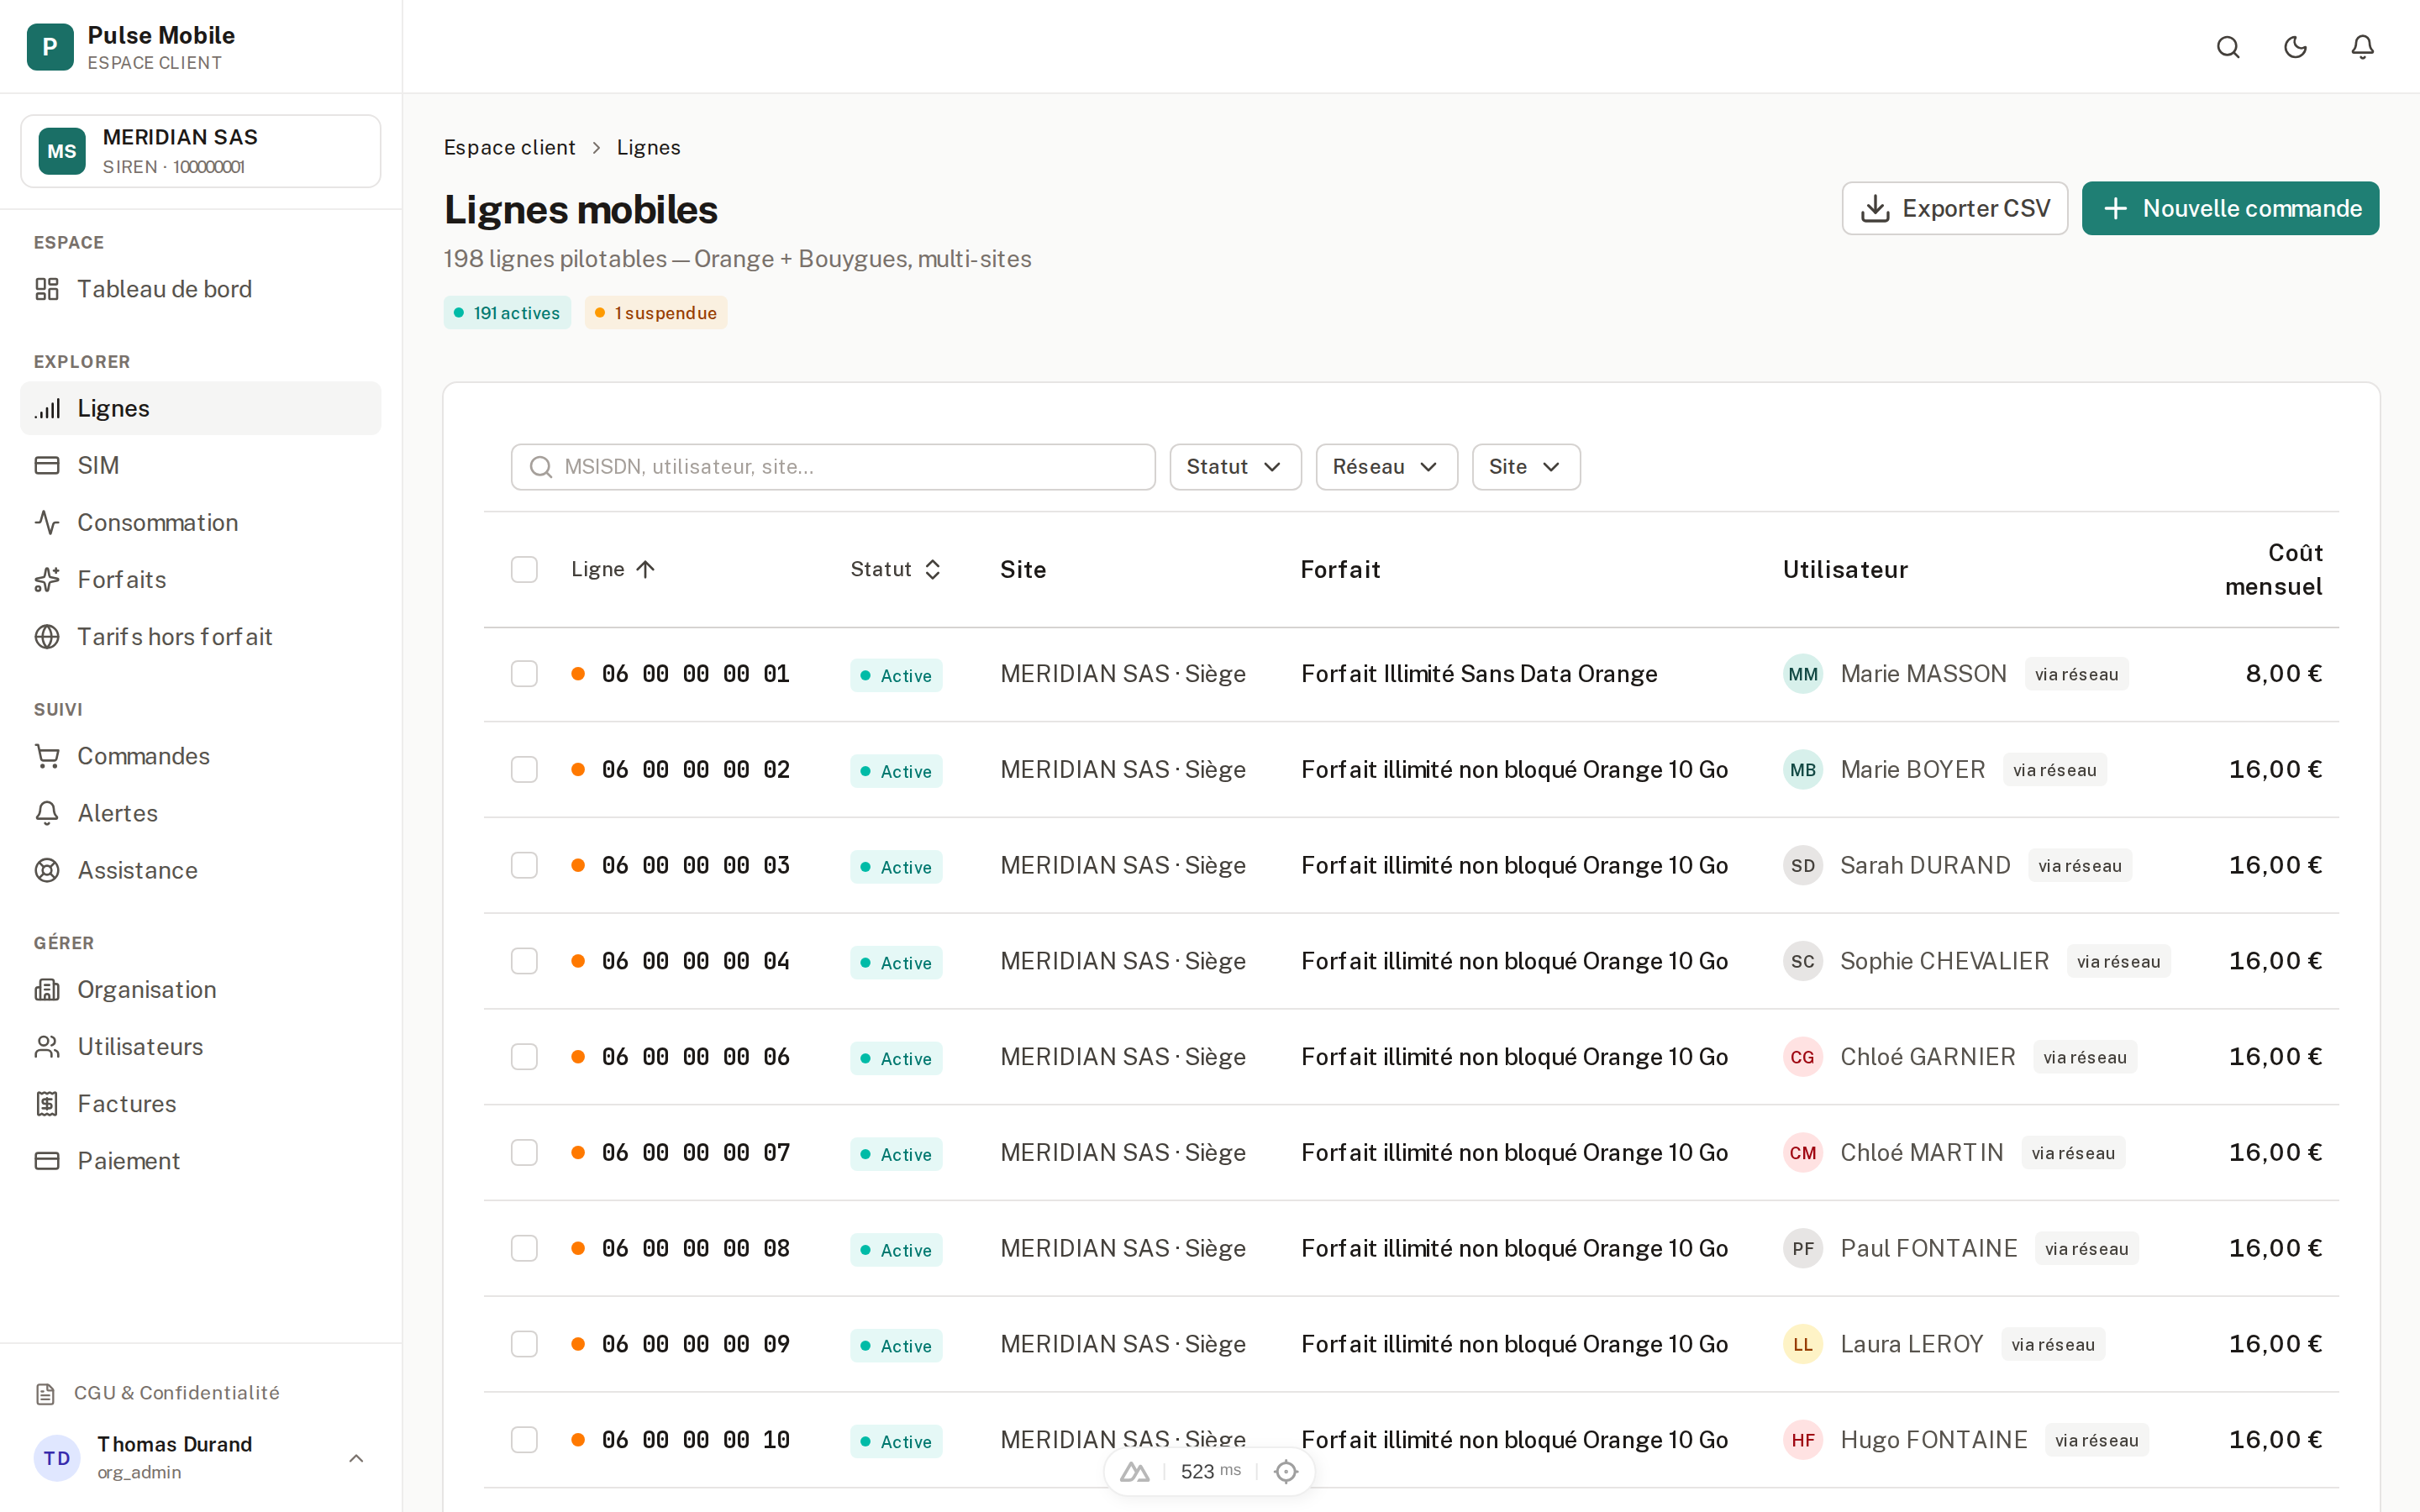Click the SIM card icon

[x=47, y=465]
